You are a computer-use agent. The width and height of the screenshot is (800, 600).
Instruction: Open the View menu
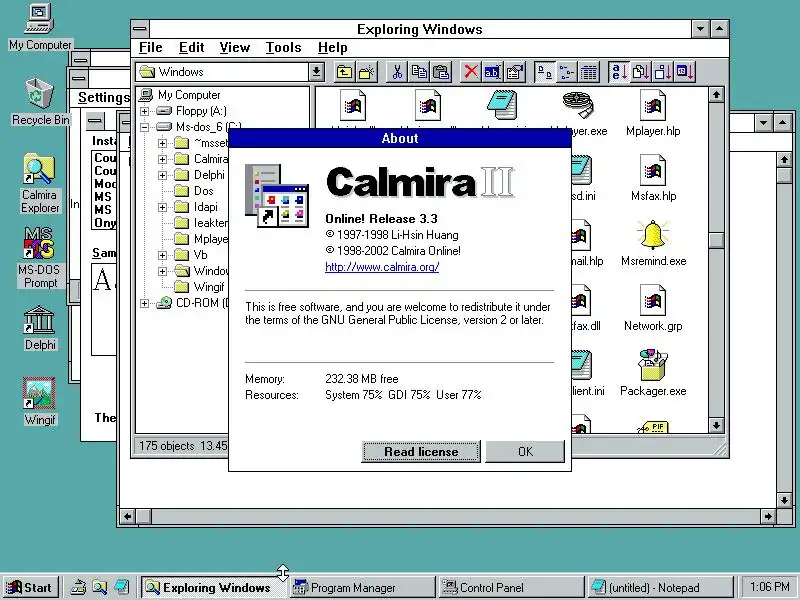(x=235, y=47)
